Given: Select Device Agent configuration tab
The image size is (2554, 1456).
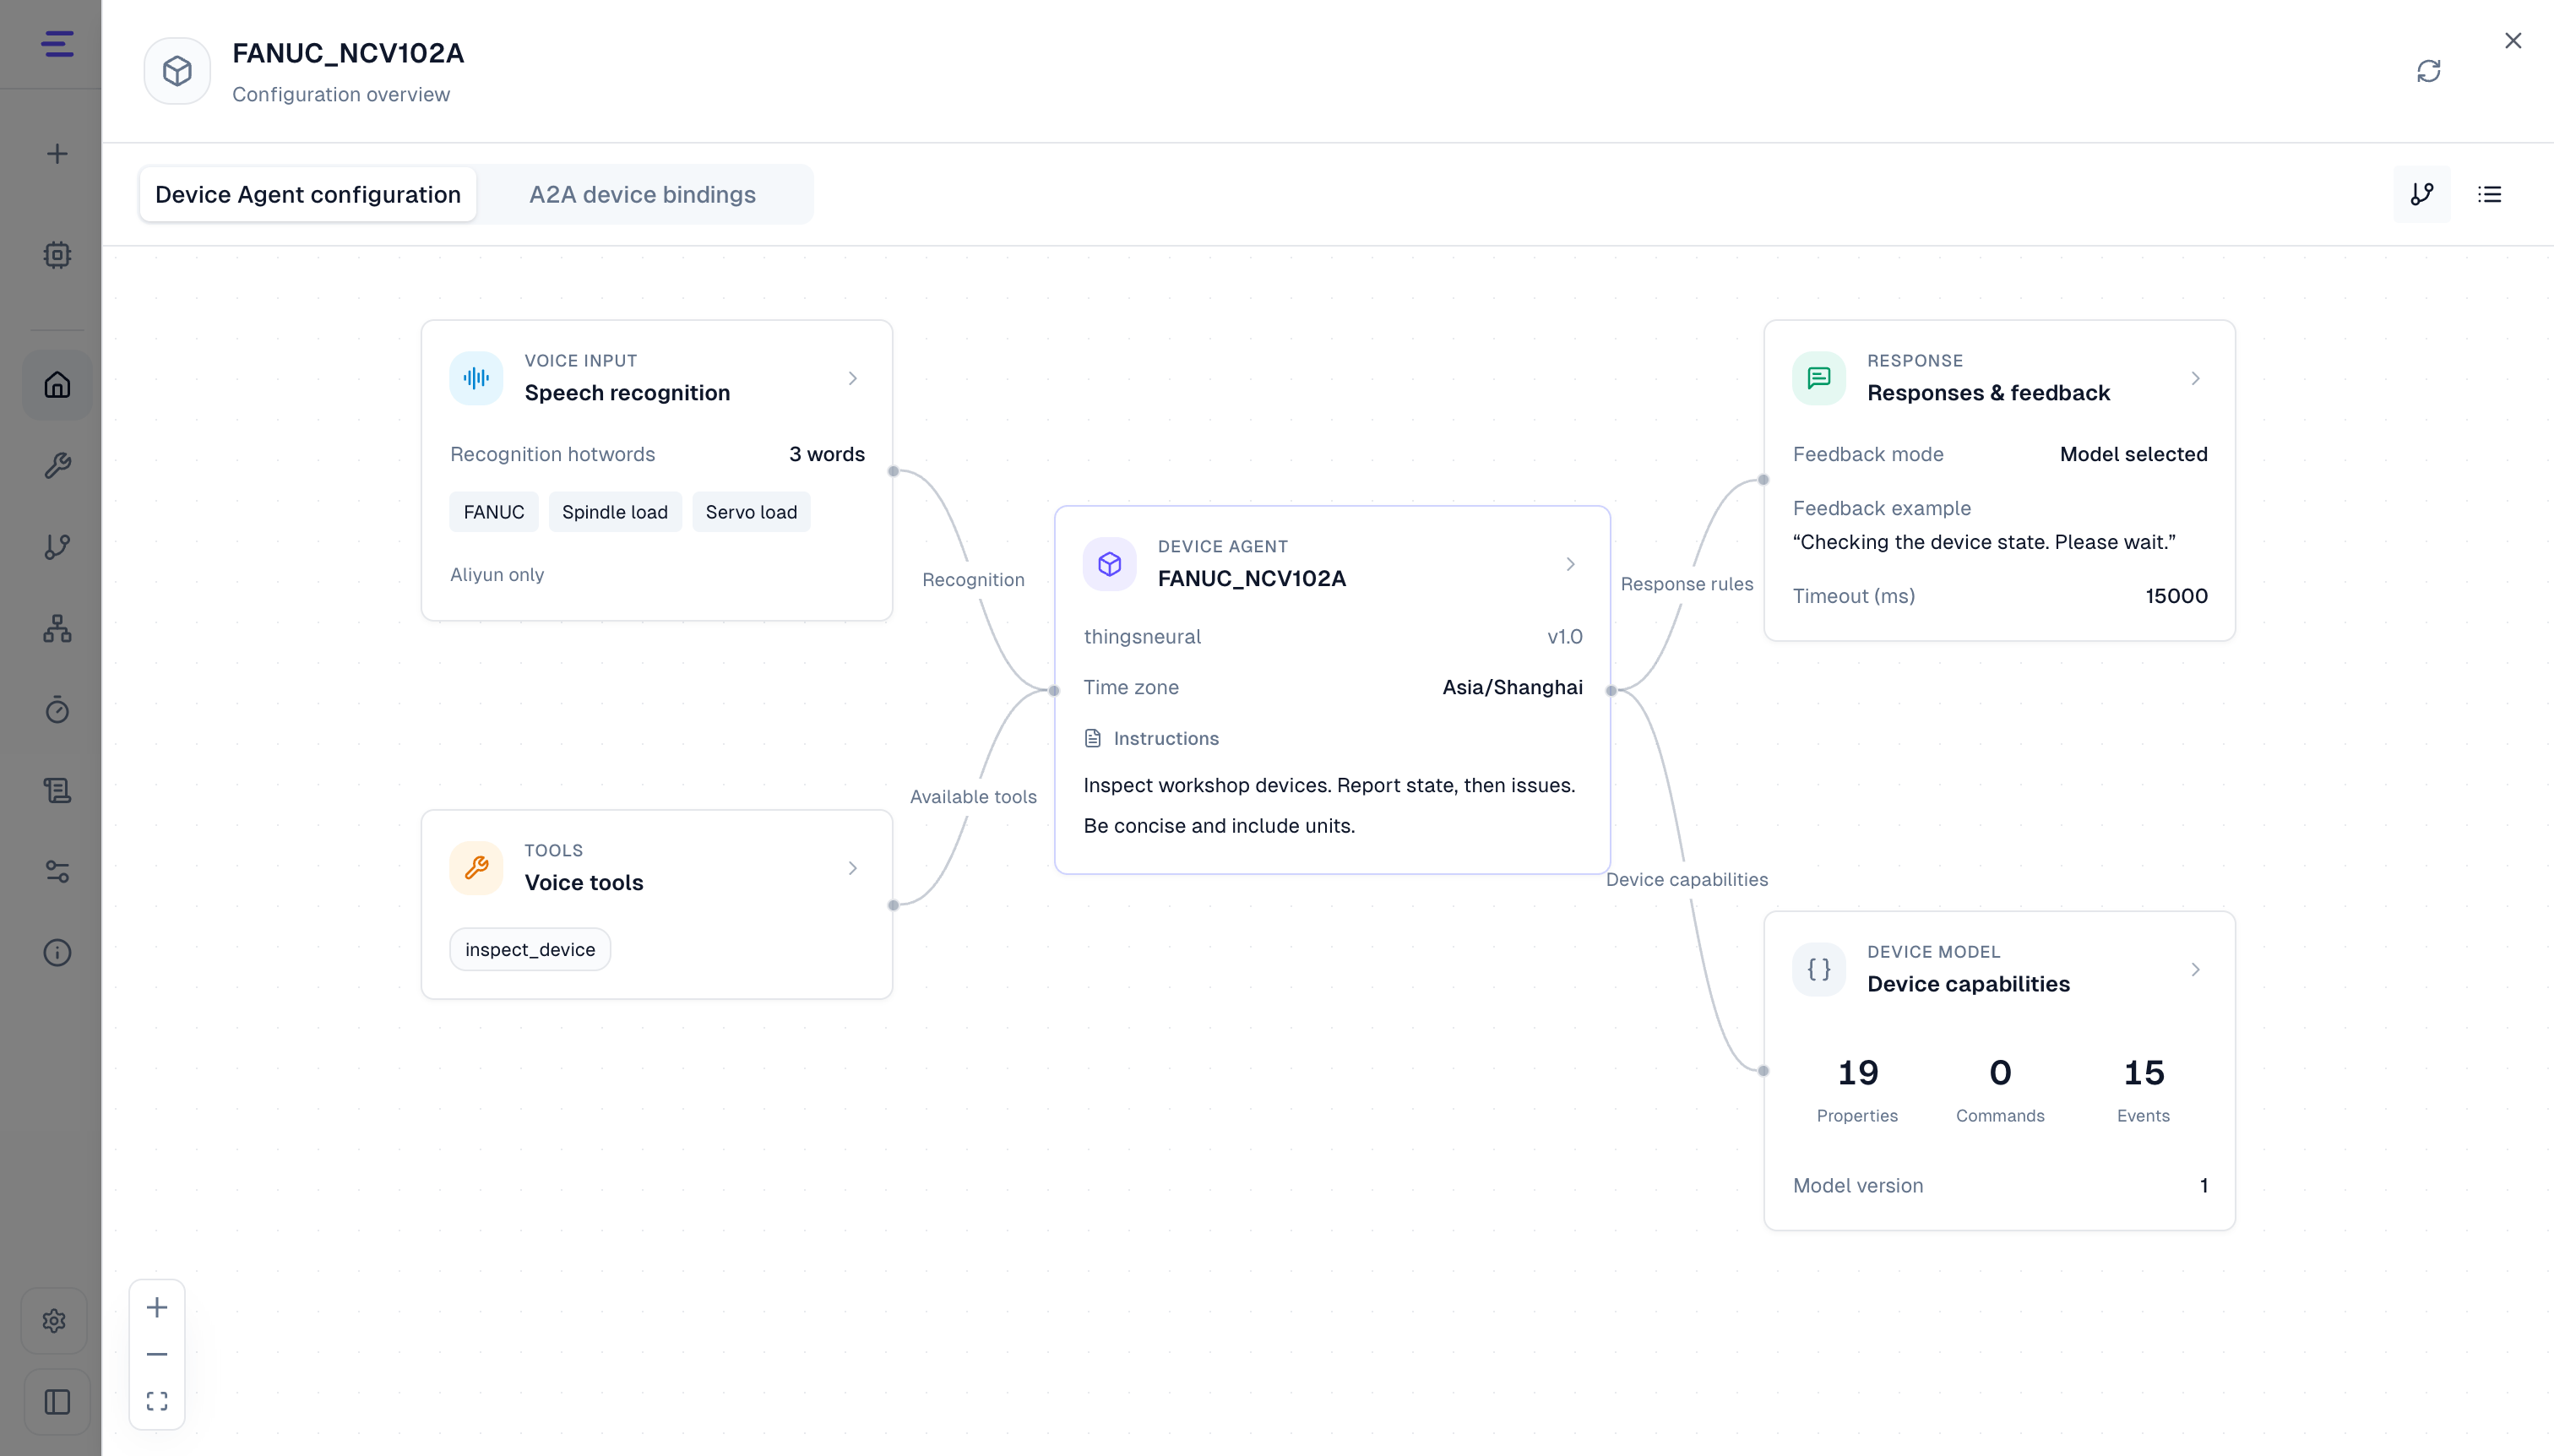Looking at the screenshot, I should [x=308, y=194].
